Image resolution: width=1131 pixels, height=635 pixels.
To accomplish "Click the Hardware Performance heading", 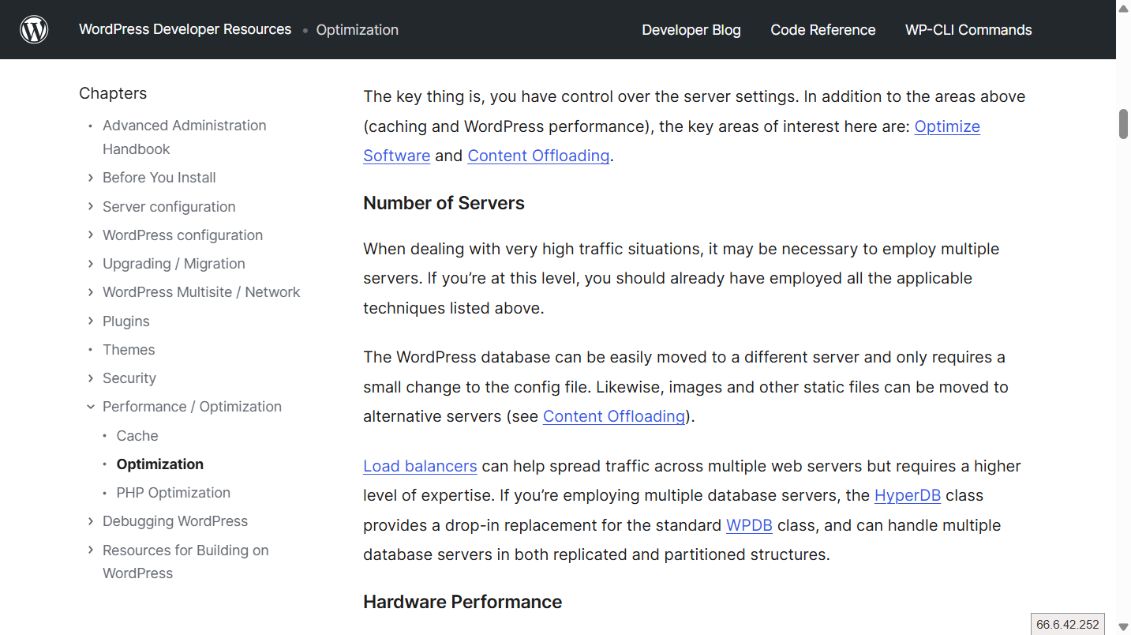I will point(462,602).
